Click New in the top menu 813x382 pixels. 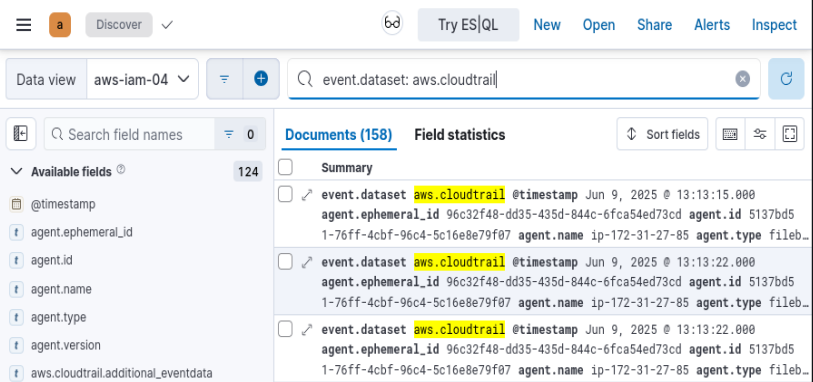(547, 25)
